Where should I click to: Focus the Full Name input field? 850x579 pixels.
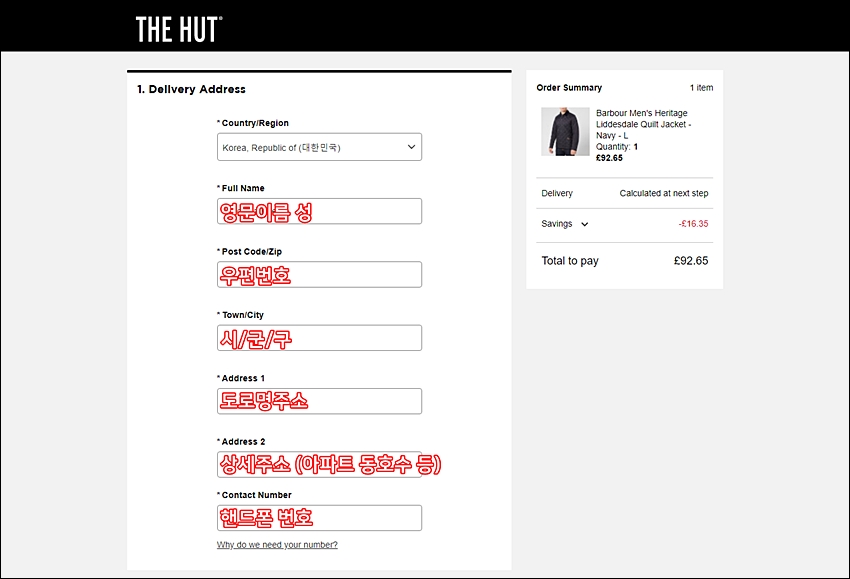(x=319, y=211)
